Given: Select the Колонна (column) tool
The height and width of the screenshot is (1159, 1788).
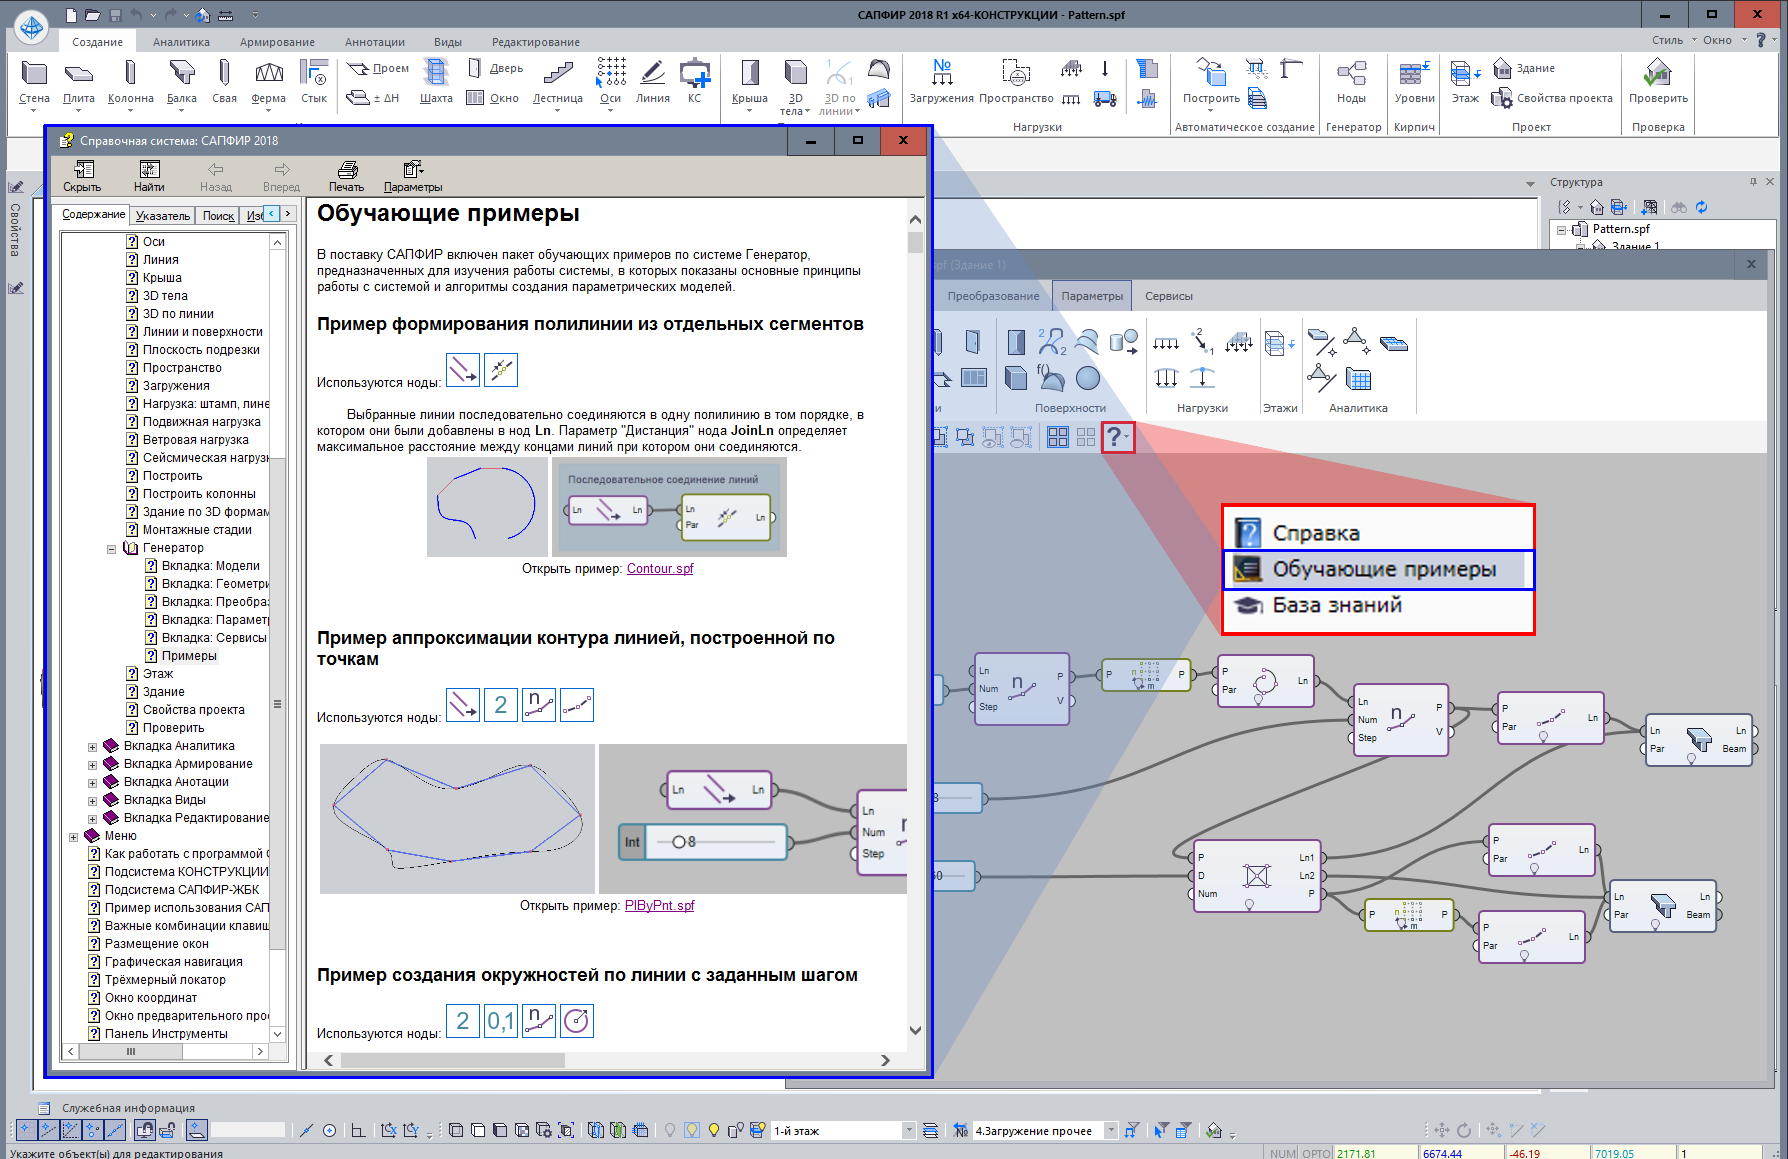Looking at the screenshot, I should tap(130, 82).
